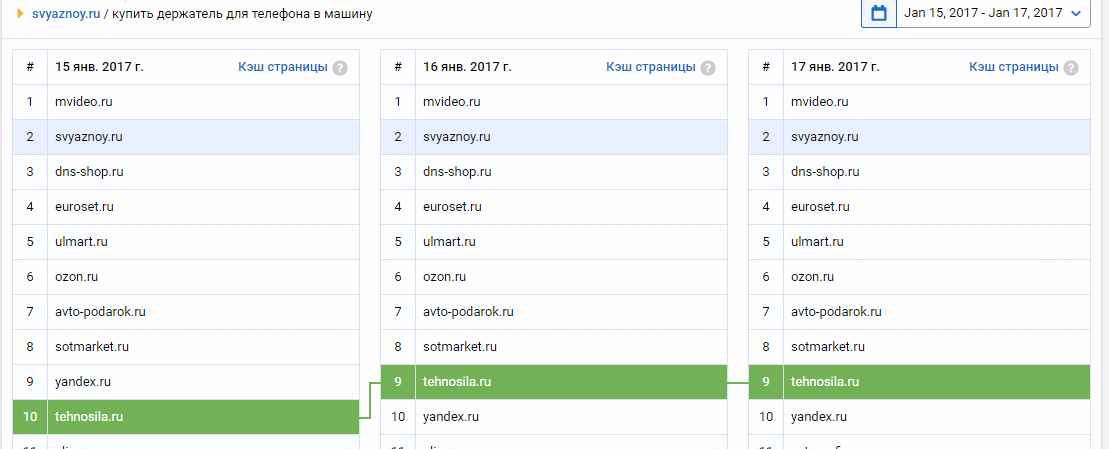This screenshot has height=449, width=1109.
Task: Select sotmarket.ru in the 16 янв. column
Action: 460,347
